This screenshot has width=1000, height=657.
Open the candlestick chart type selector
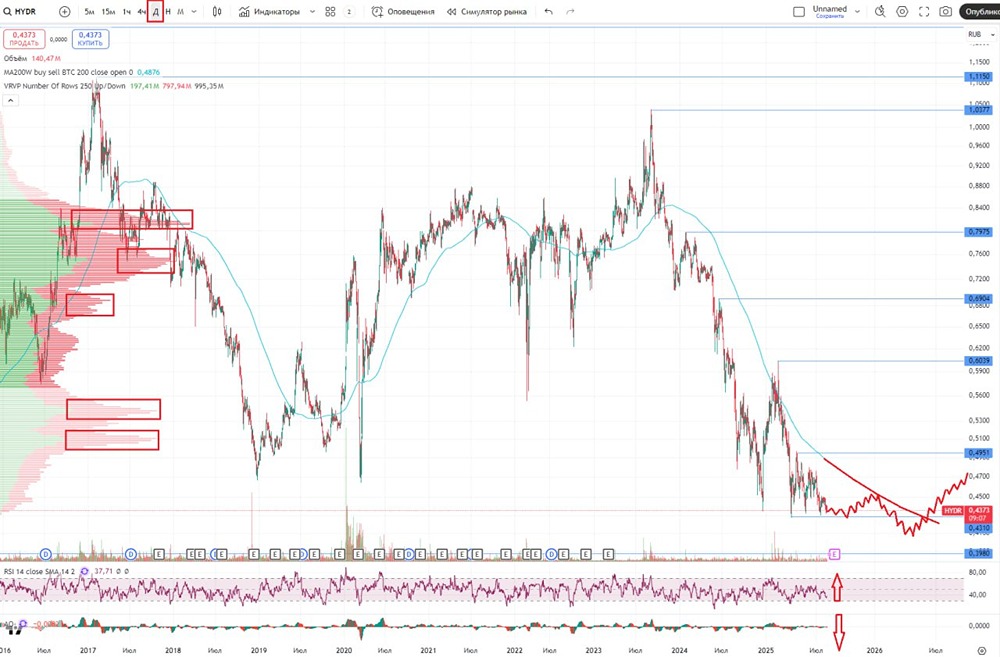[x=217, y=11]
